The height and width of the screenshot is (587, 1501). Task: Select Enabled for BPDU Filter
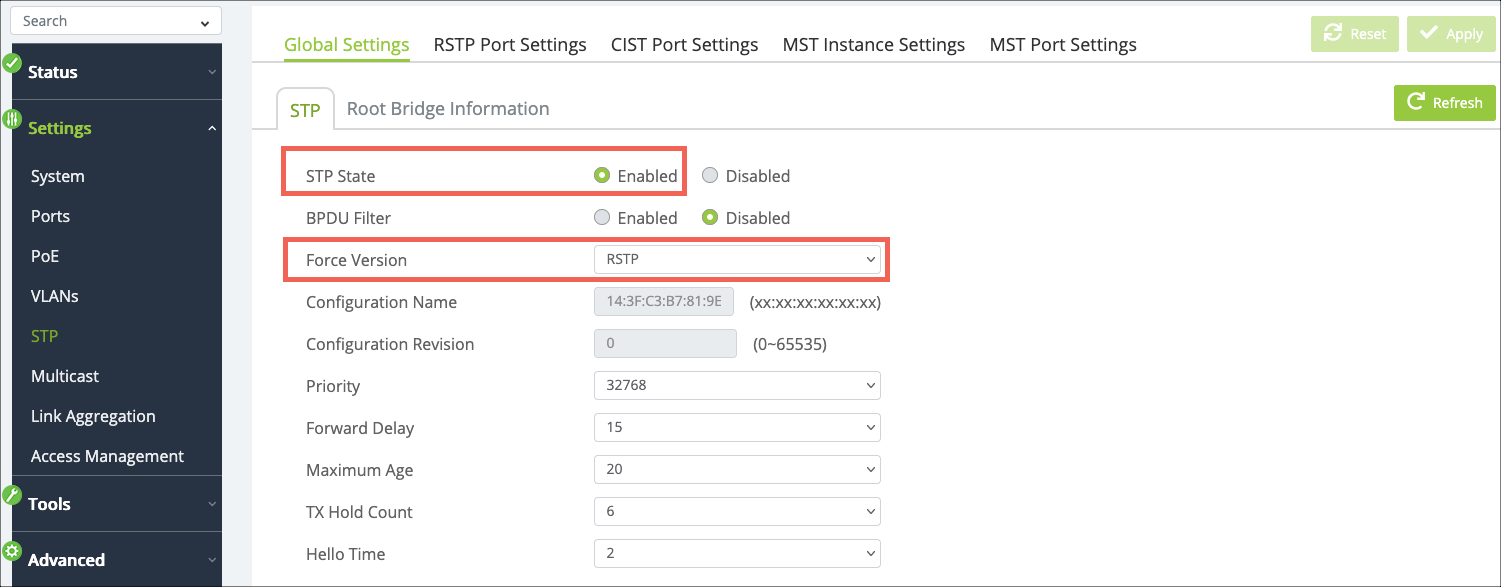(x=602, y=218)
